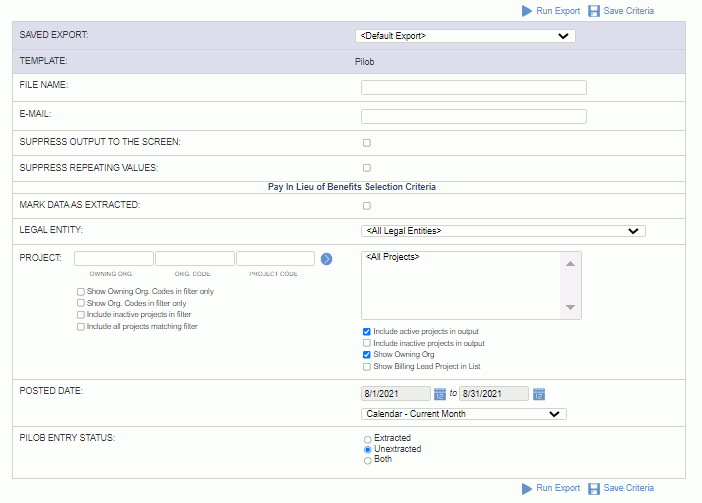
Task: Click the top Run Export link
Action: [x=558, y=11]
